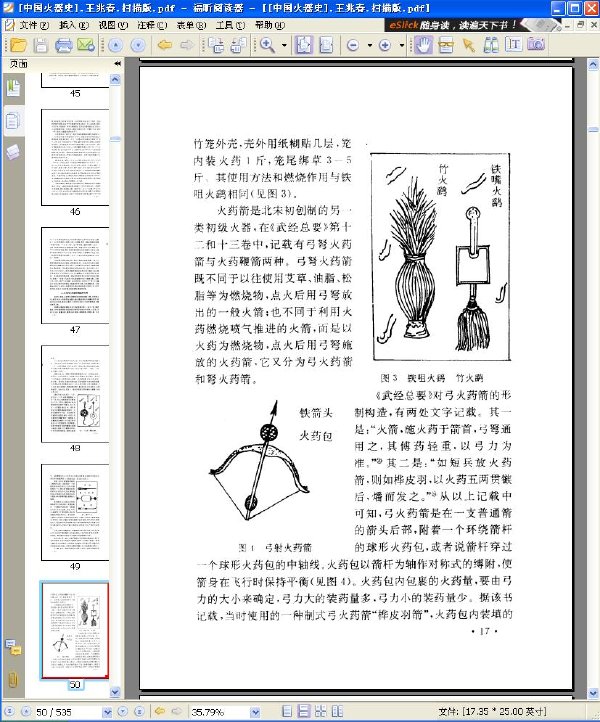Expand zoom in dropdown arrow
Viewport: 600px width, 722px height.
click(402, 45)
